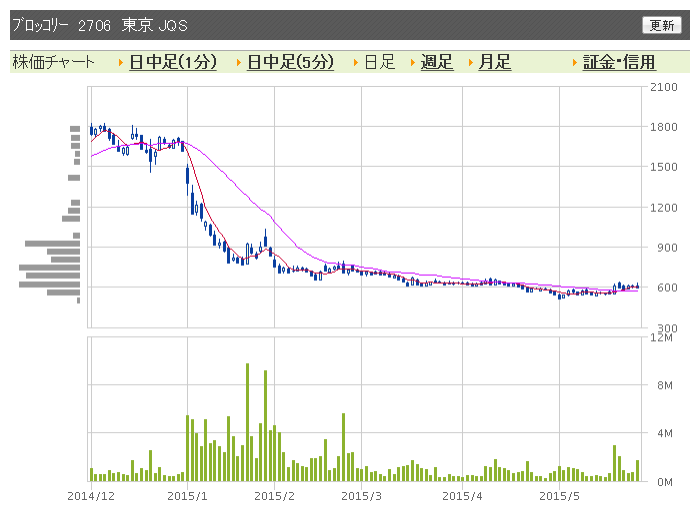Open the 証金・信用 margin information link
This screenshot has height=523, width=699.
pyautogui.click(x=619, y=62)
